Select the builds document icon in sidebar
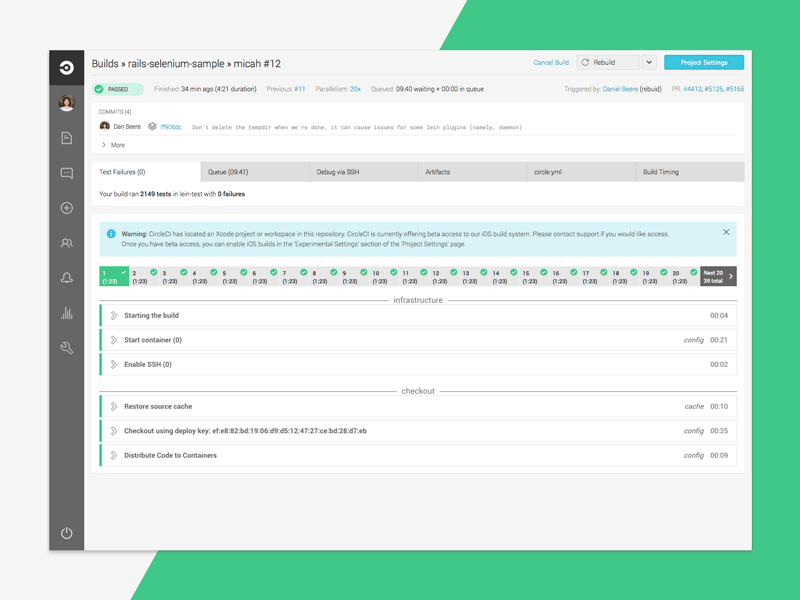Viewport: 800px width, 600px height. 65,138
